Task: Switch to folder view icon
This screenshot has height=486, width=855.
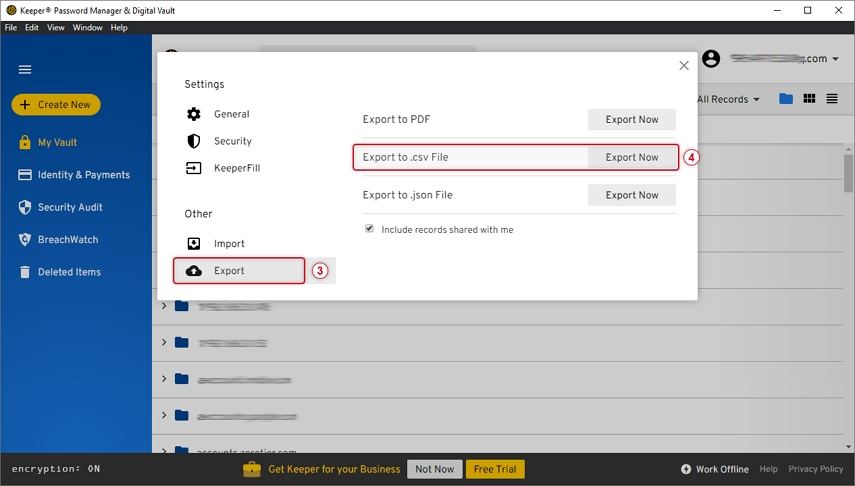Action: pos(786,99)
